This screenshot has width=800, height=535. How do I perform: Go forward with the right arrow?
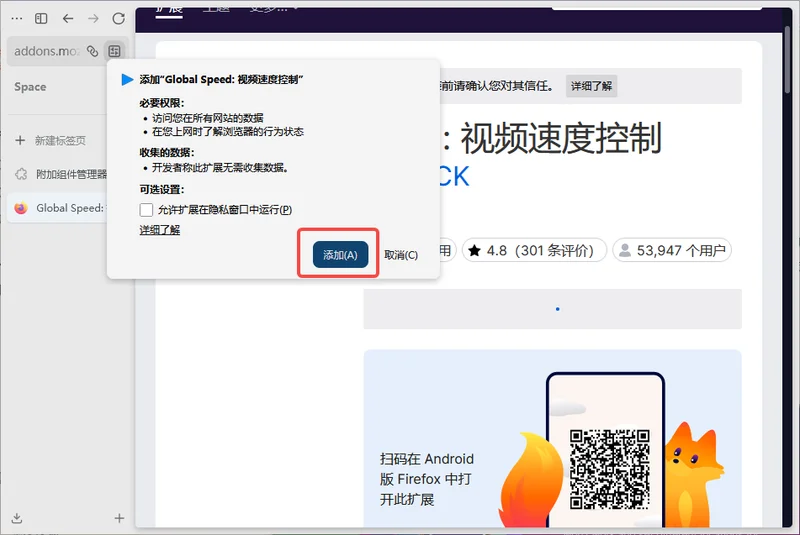pos(93,19)
